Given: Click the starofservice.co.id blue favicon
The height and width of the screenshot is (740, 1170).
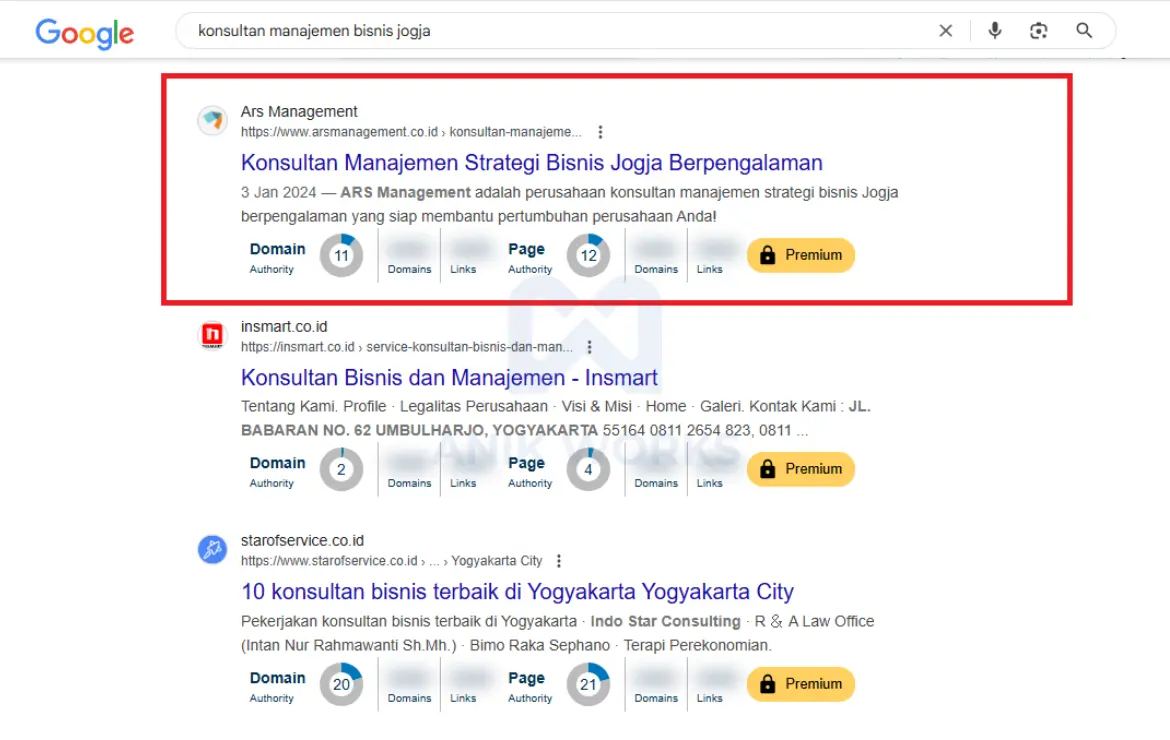Looking at the screenshot, I should (x=212, y=549).
